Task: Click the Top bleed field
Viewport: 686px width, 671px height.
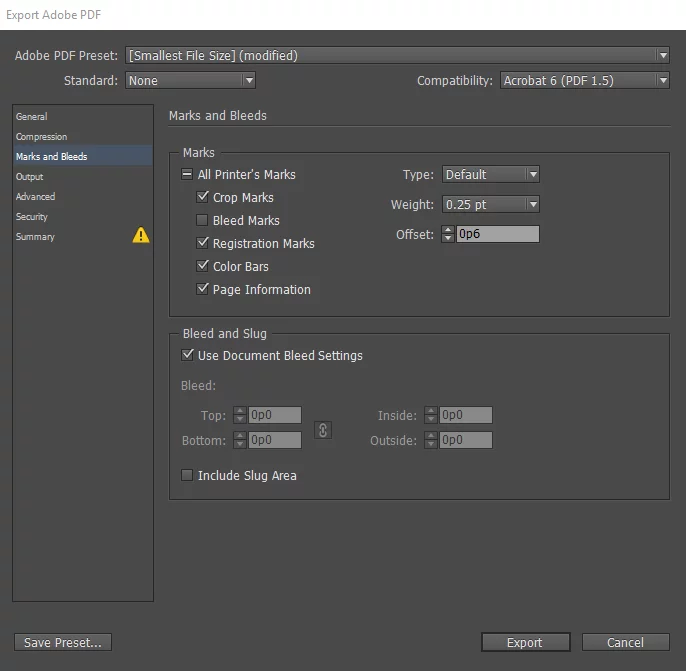Action: click(x=275, y=415)
